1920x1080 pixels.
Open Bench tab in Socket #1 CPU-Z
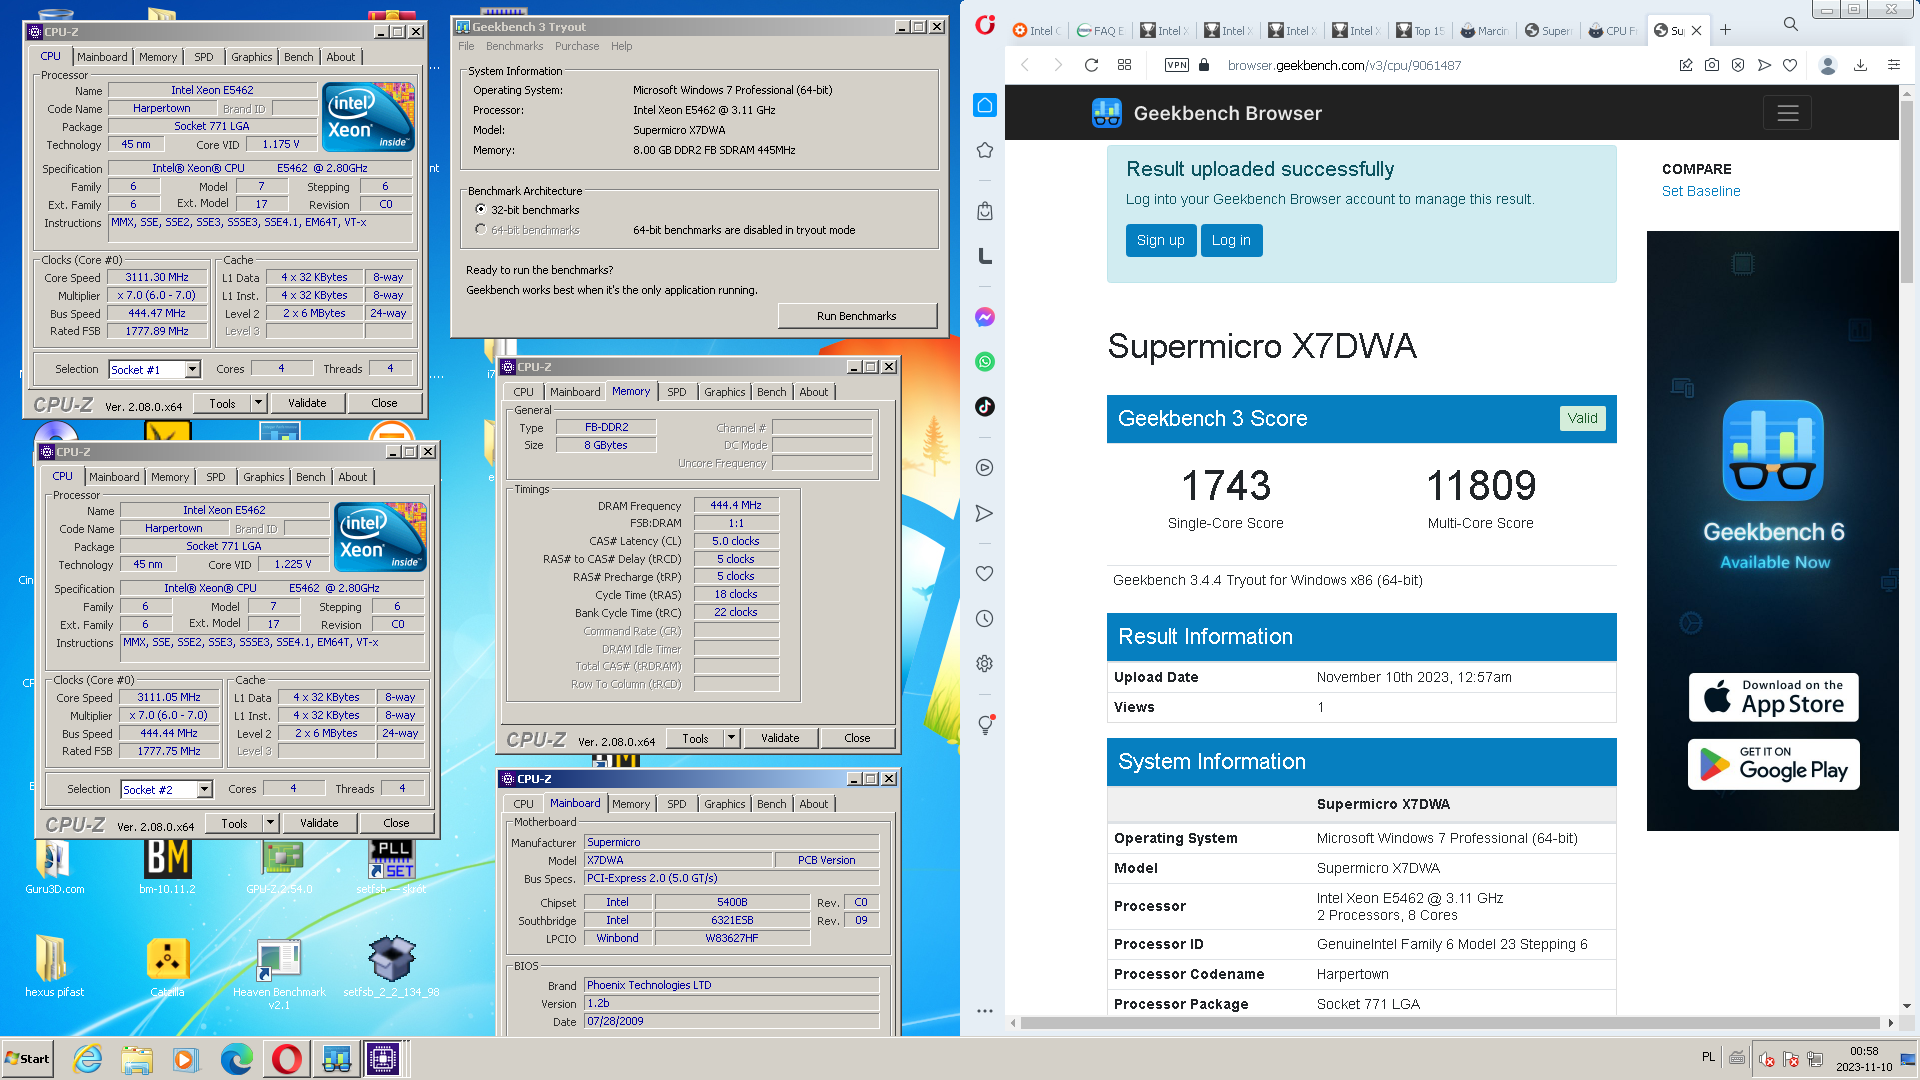click(x=298, y=57)
